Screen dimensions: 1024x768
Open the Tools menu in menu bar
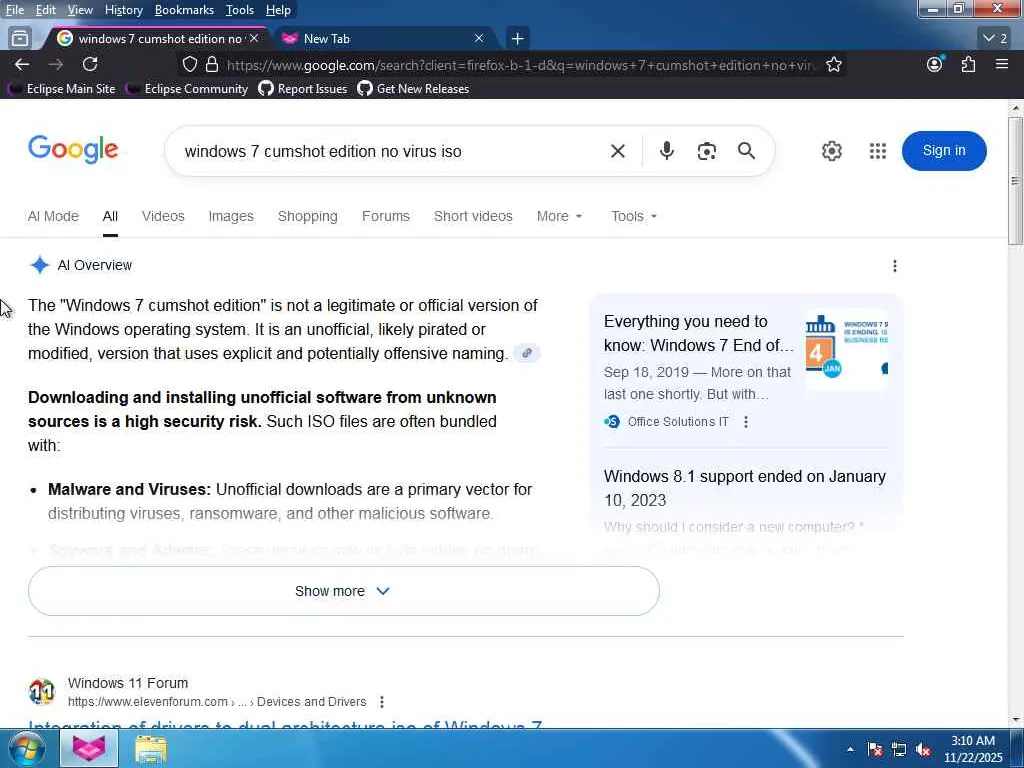pos(240,10)
